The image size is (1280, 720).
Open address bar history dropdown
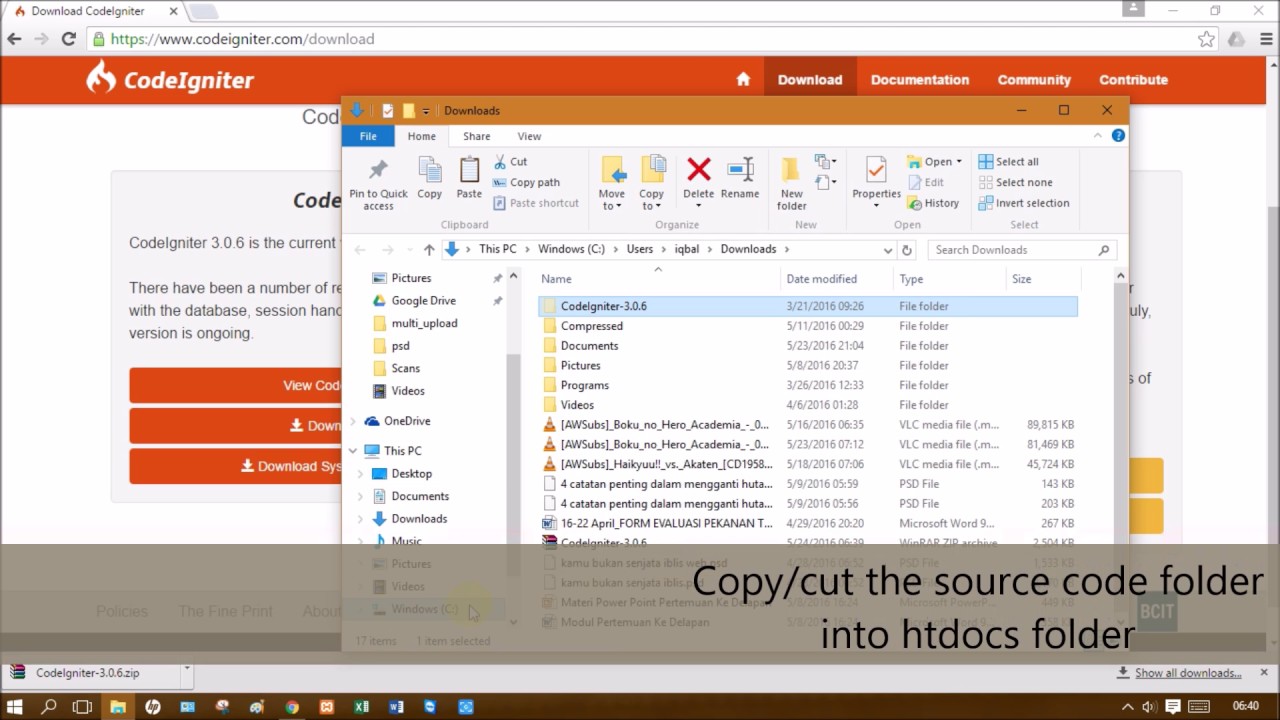tap(887, 250)
